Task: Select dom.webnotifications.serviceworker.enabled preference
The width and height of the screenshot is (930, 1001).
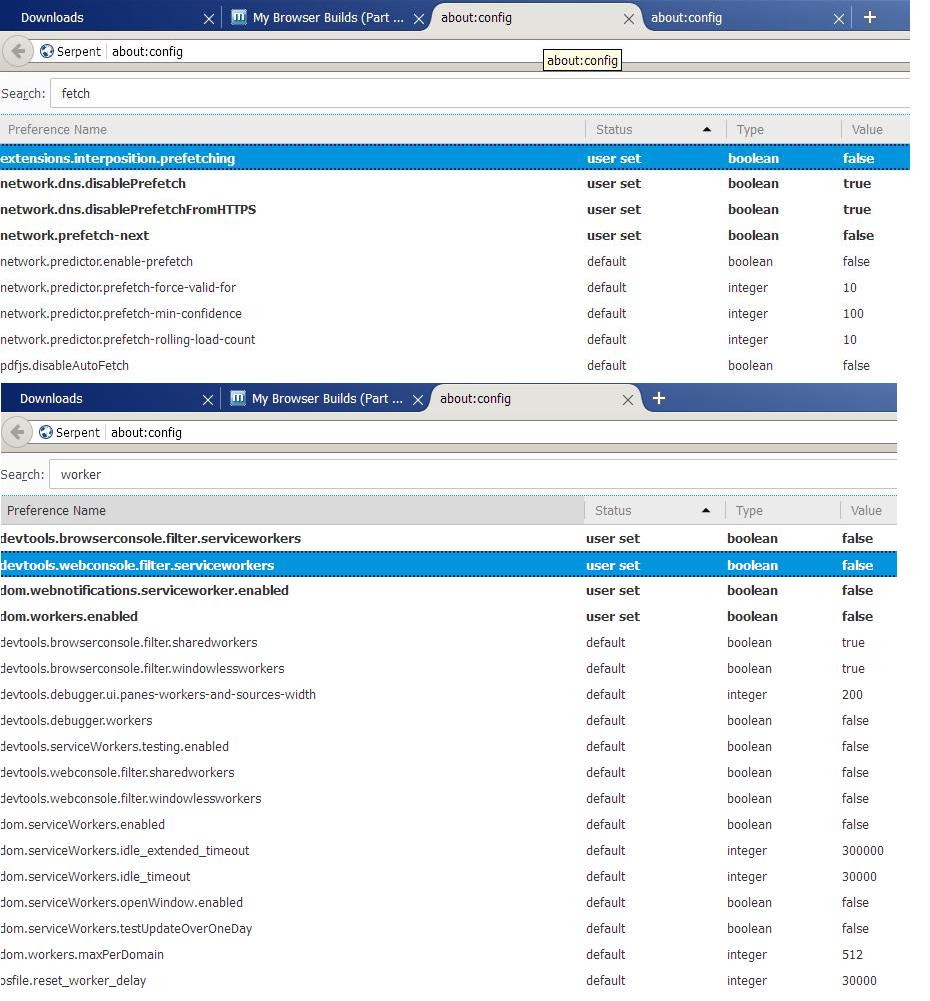Action: [x=448, y=591]
